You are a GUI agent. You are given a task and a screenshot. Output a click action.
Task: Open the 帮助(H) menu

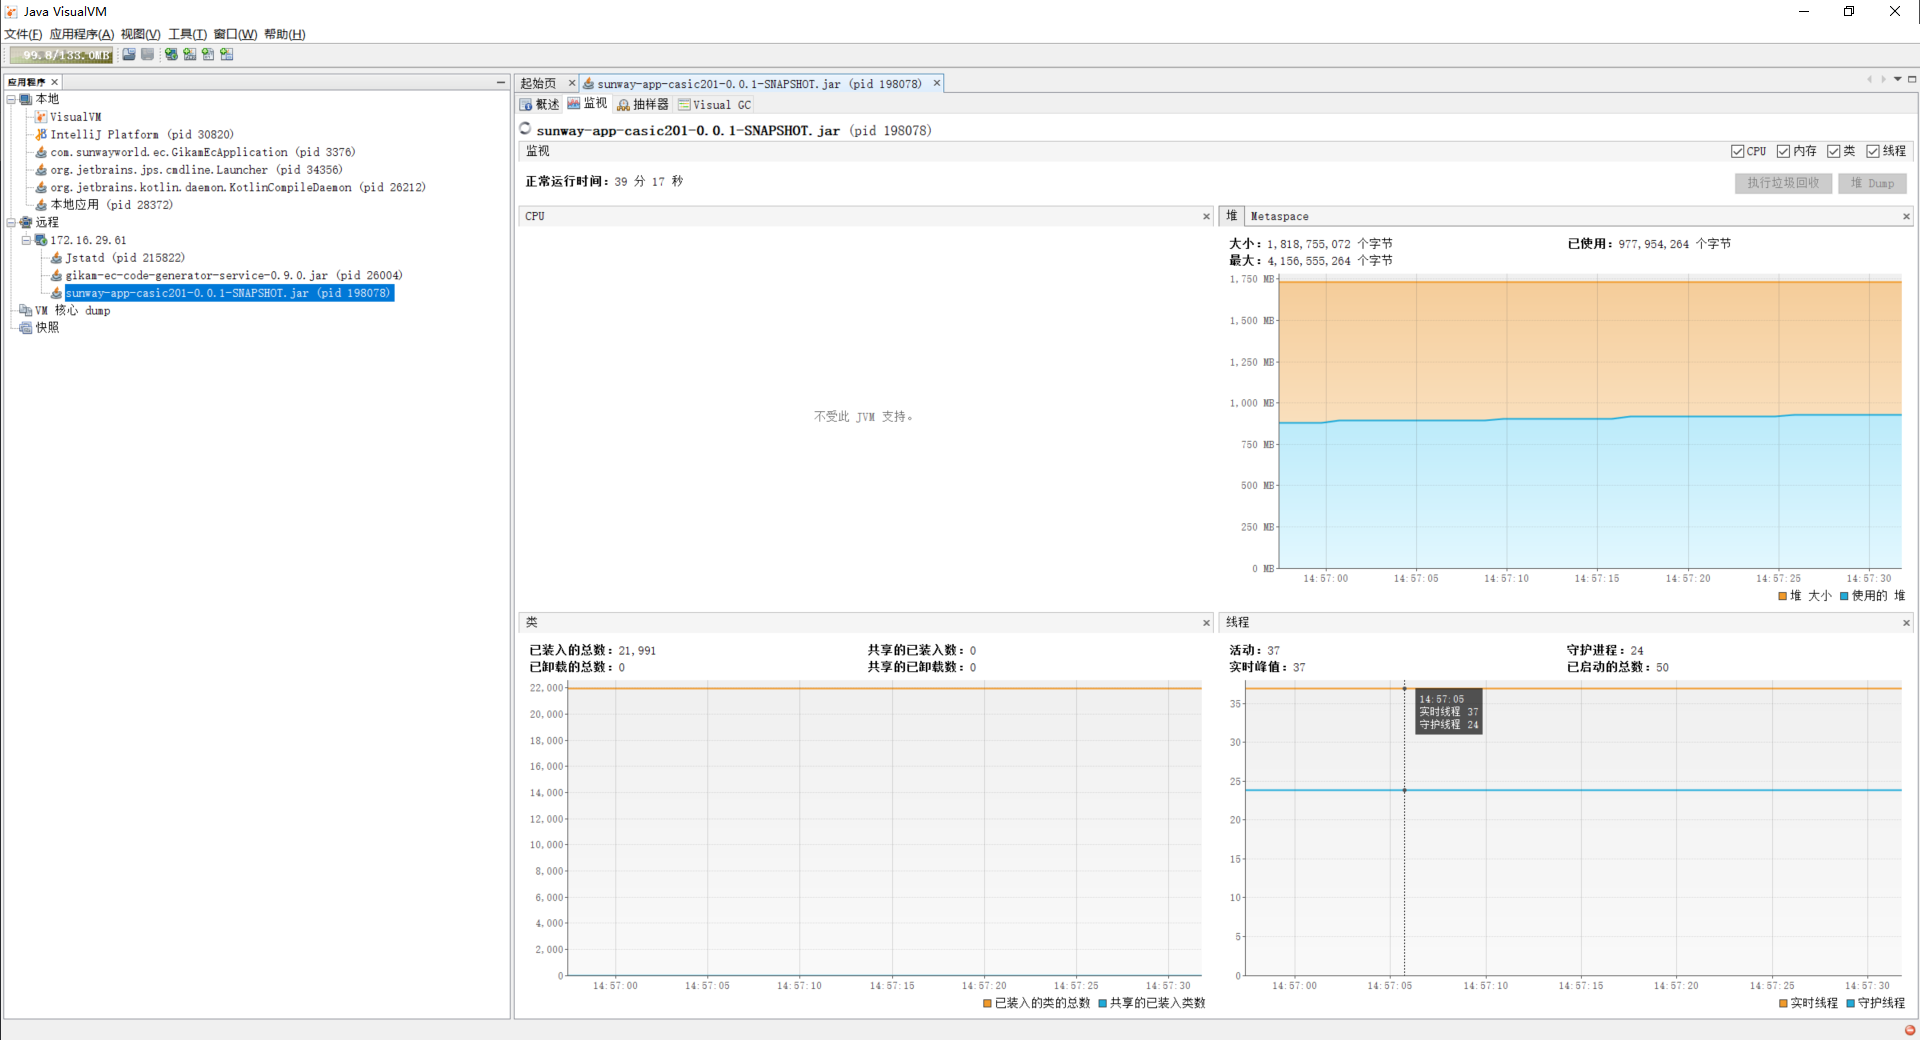coord(285,34)
